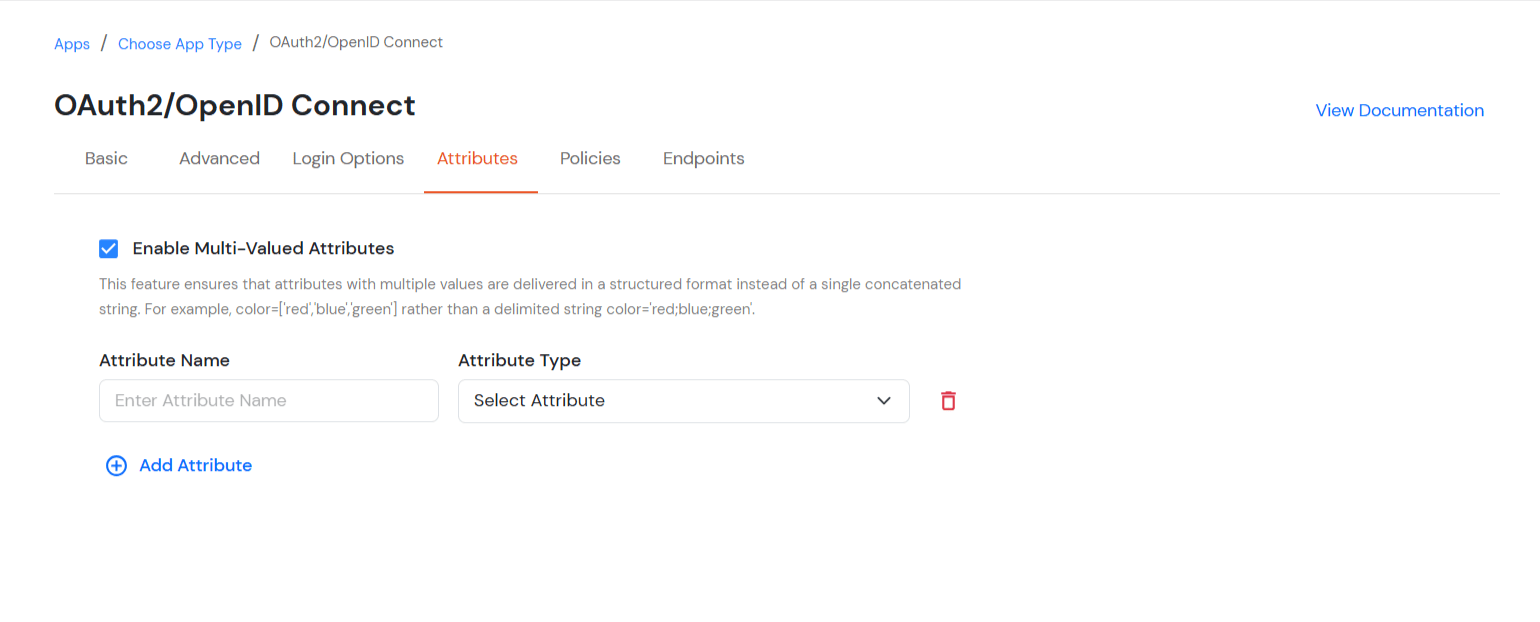Image resolution: width=1540 pixels, height=622 pixels.
Task: Delete the attribute row using trash icon
Action: [948, 400]
